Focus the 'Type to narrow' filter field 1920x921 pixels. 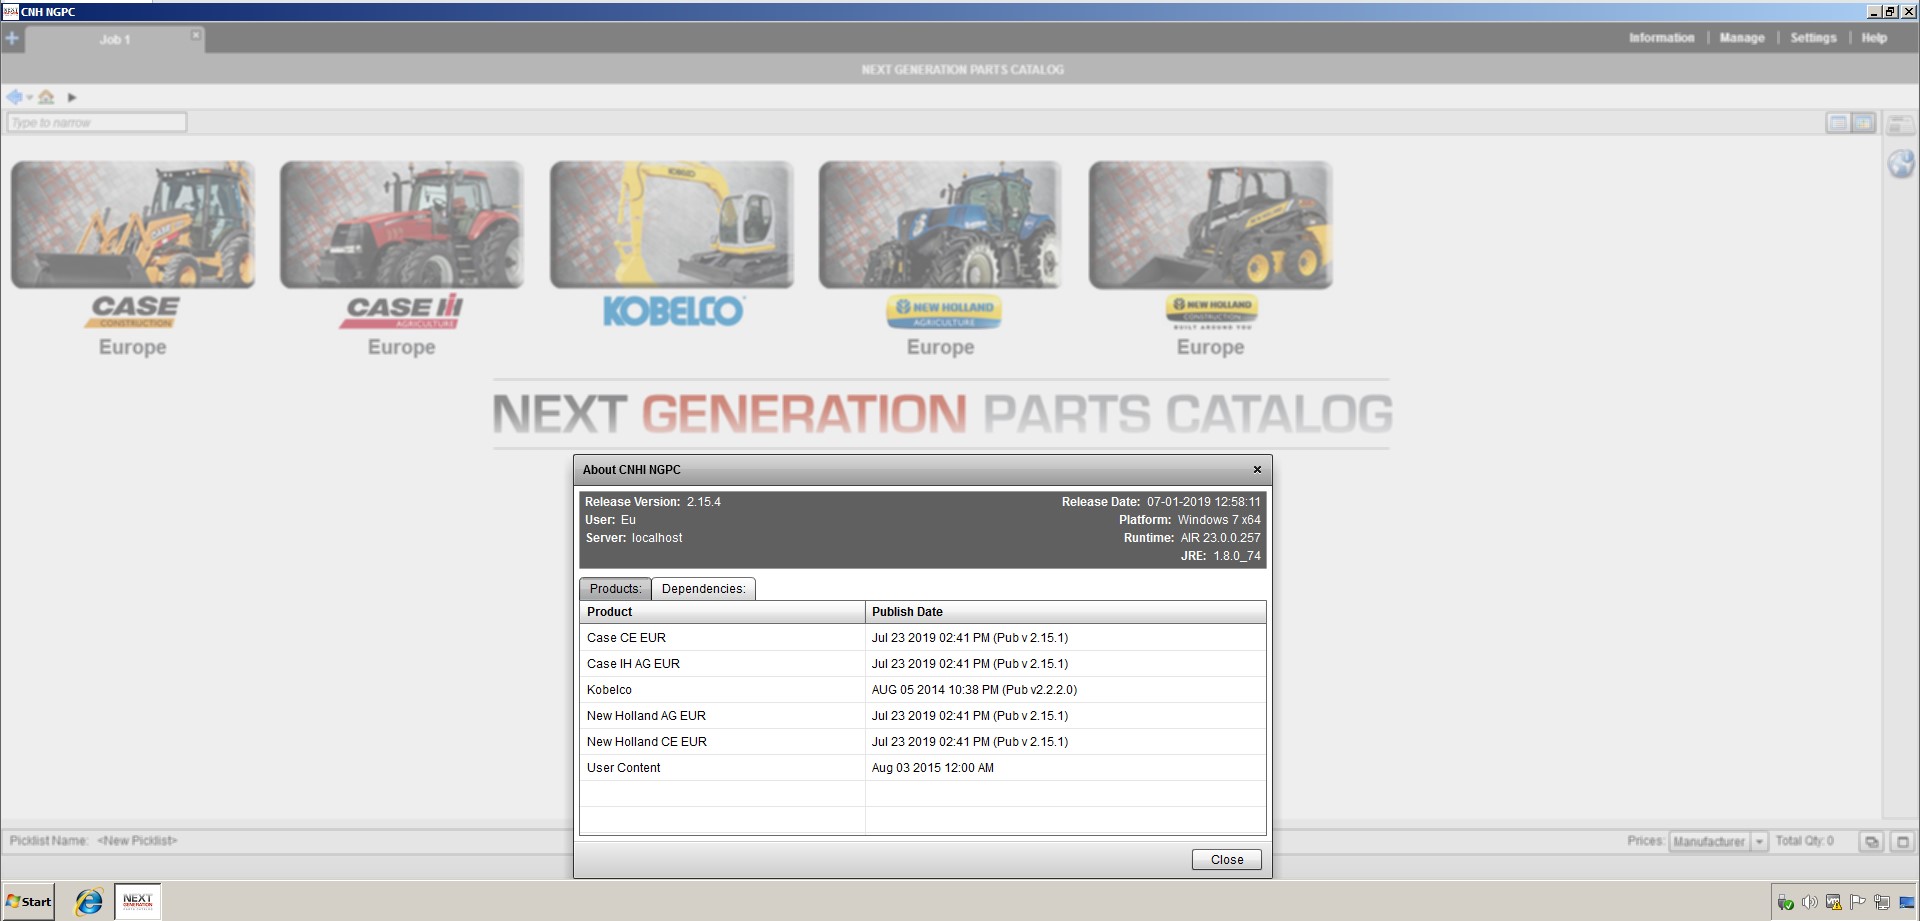(x=97, y=122)
